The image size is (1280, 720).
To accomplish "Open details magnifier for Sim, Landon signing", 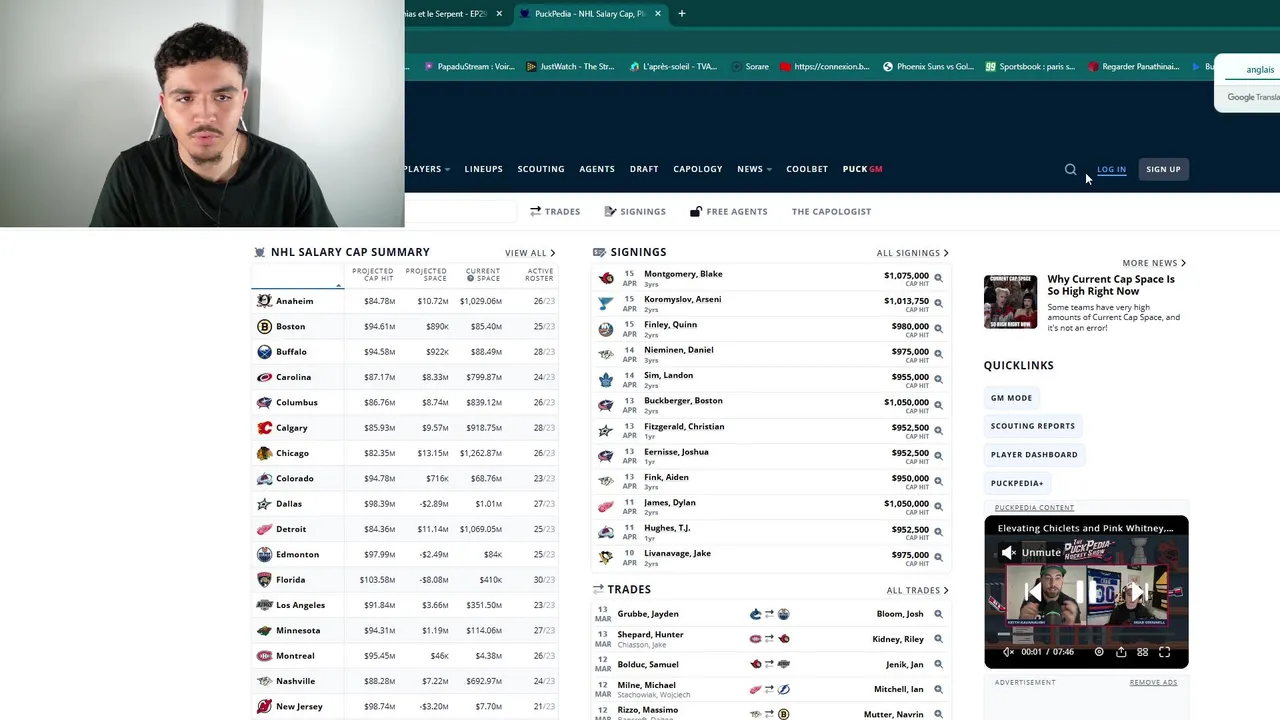I will click(x=938, y=379).
